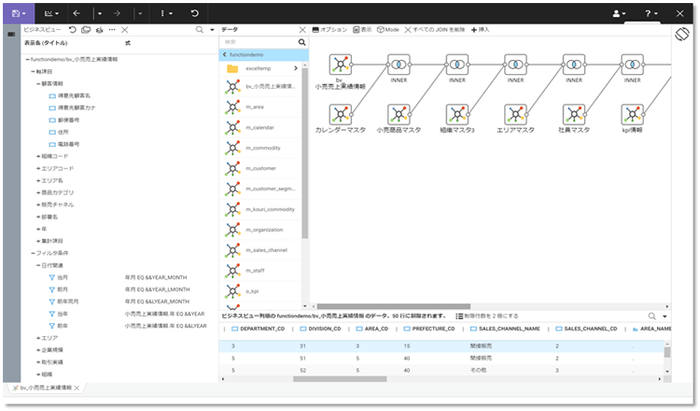Viewport: 700px width, 411px height.
Task: Click the オプション button in the join toolbar
Action: point(329,29)
